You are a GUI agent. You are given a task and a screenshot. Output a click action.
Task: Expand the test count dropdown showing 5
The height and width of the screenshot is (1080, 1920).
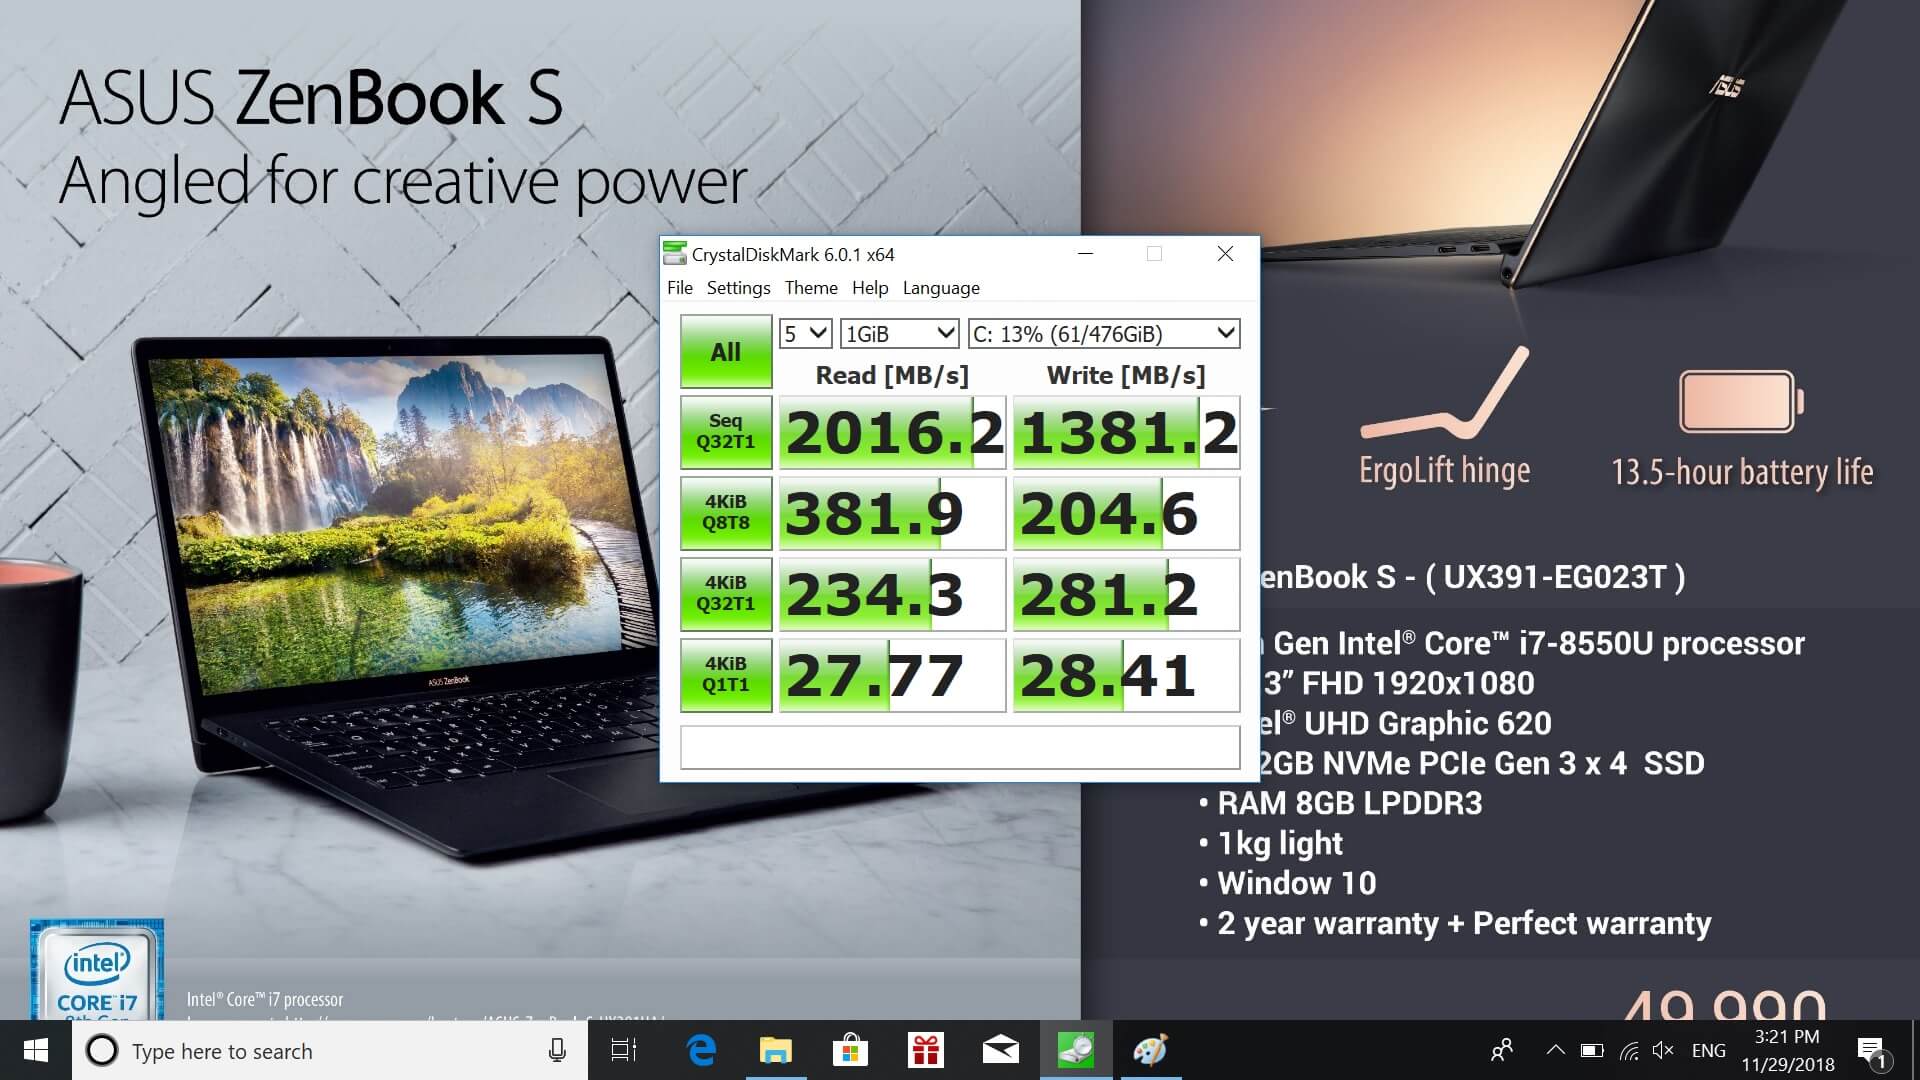pos(805,334)
